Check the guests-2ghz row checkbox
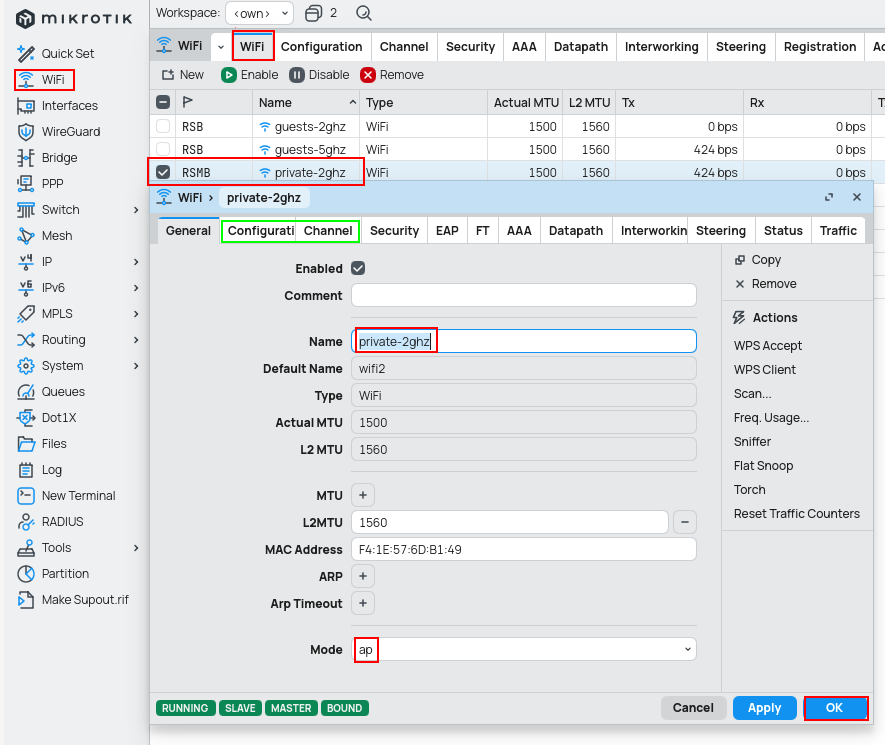The width and height of the screenshot is (885, 745). (163, 126)
